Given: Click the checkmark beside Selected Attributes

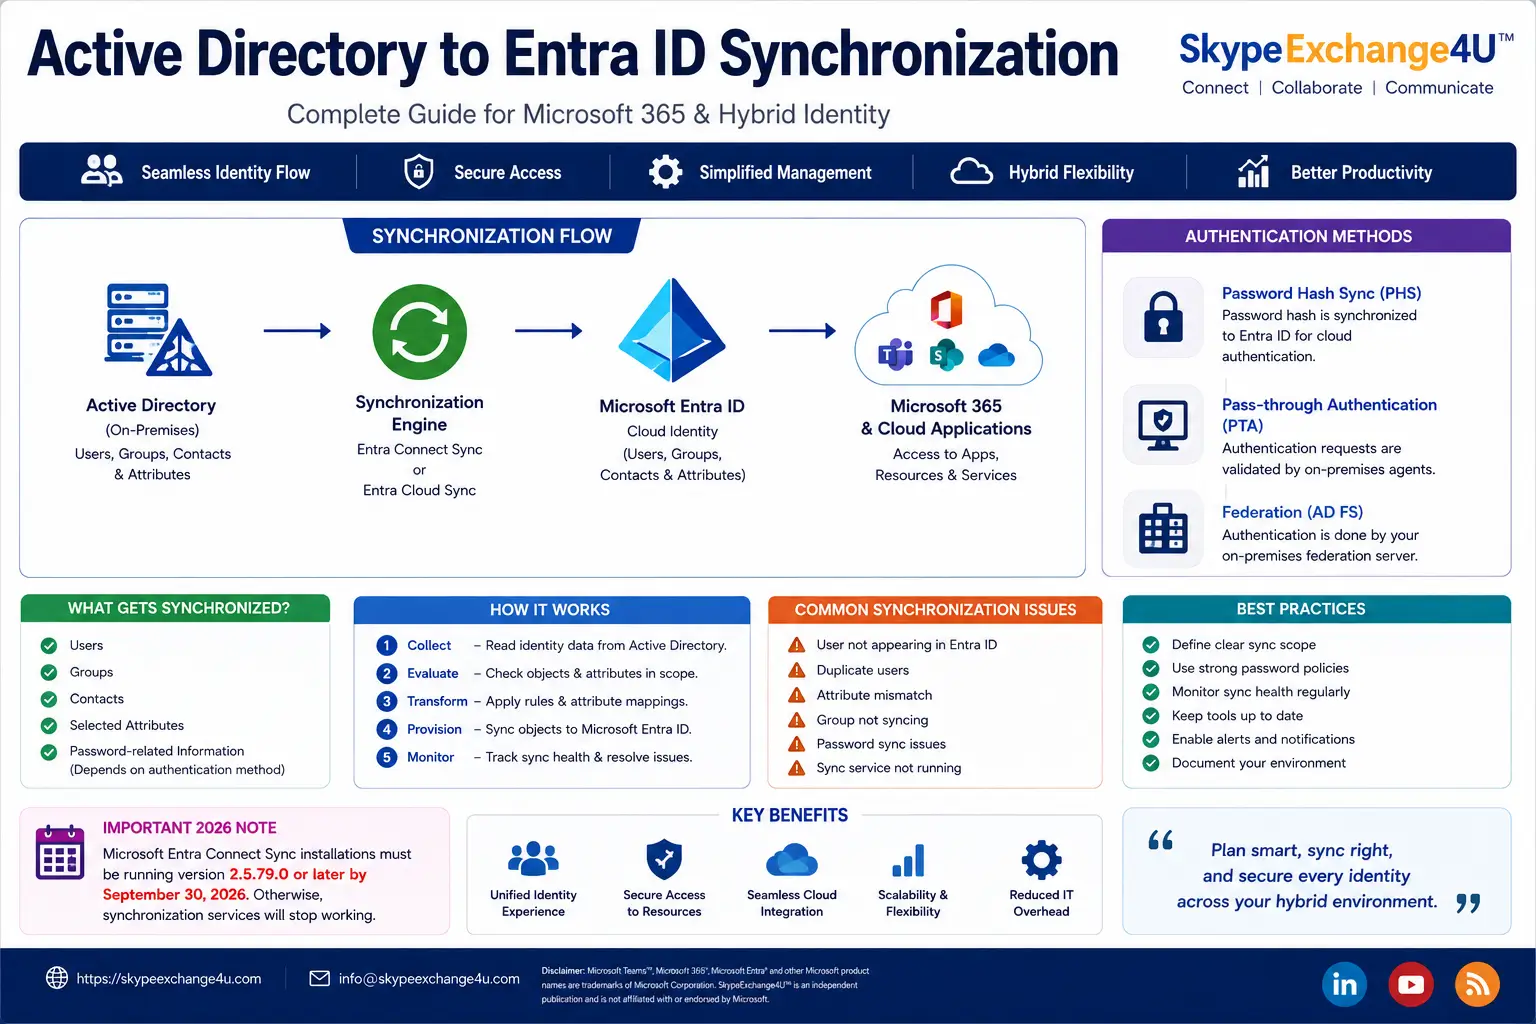Looking at the screenshot, I should [x=48, y=725].
